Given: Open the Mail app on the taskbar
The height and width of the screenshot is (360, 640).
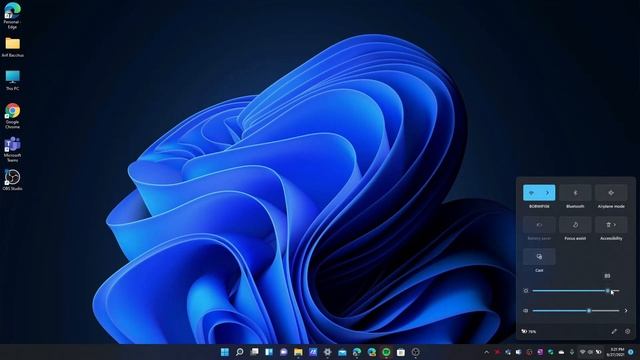Looking at the screenshot, I should click(342, 352).
